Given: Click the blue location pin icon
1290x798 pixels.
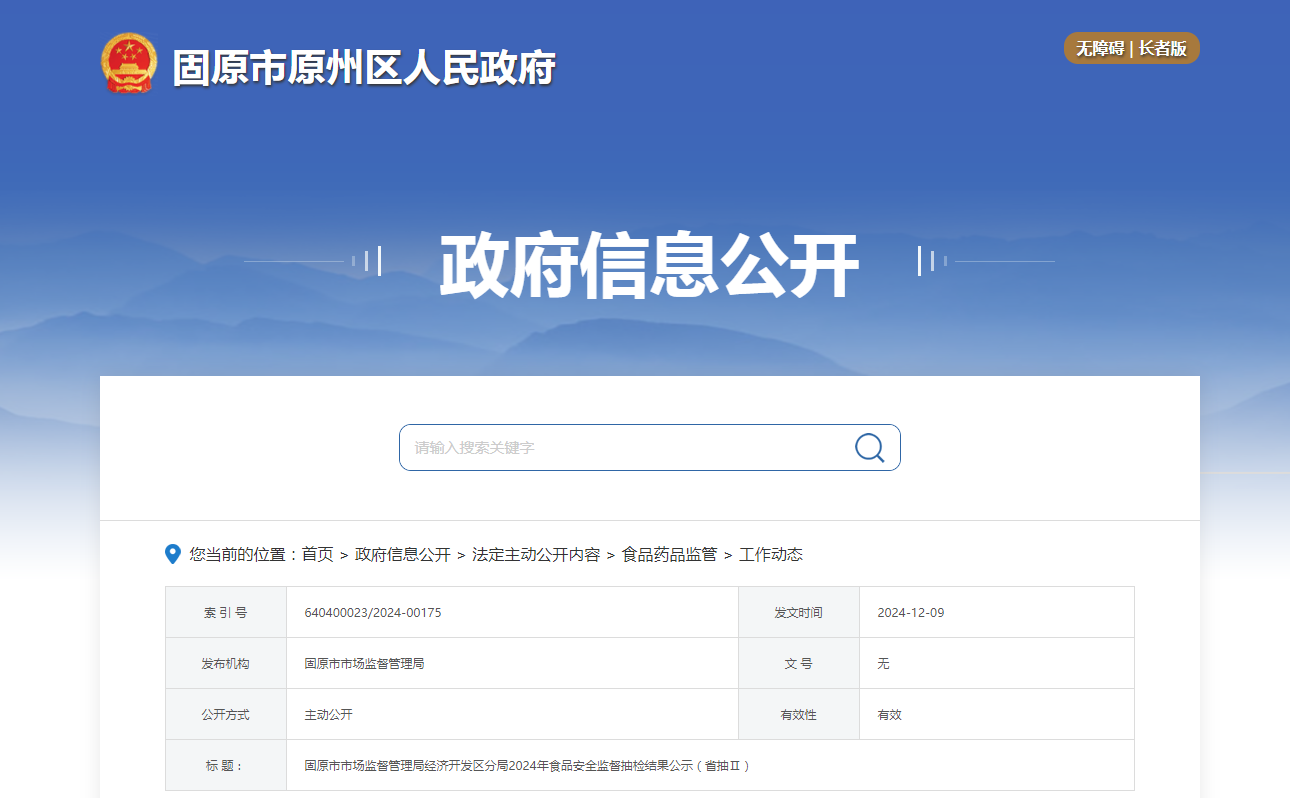Looking at the screenshot, I should 173,554.
